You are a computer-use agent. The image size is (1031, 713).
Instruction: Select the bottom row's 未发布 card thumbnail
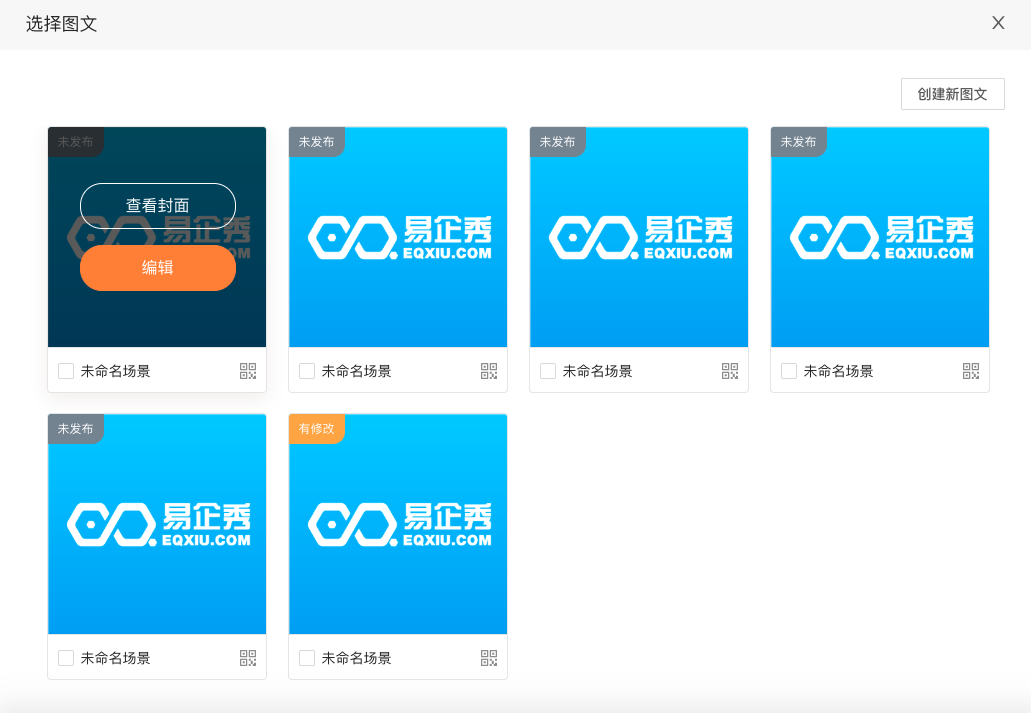157,524
